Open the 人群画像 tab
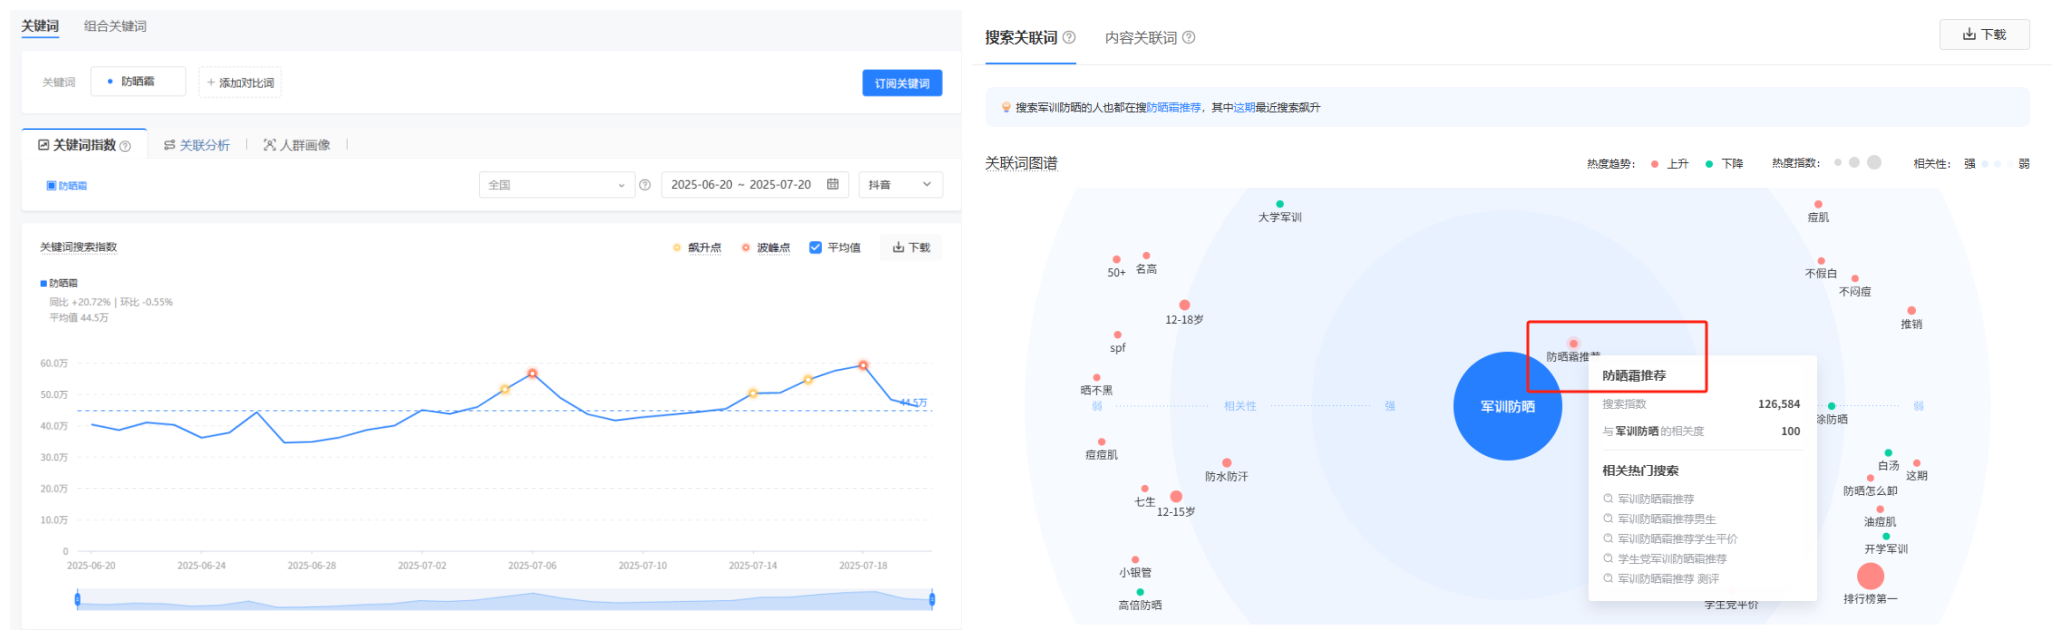Screen dimensions: 2062x640 (x=297, y=145)
